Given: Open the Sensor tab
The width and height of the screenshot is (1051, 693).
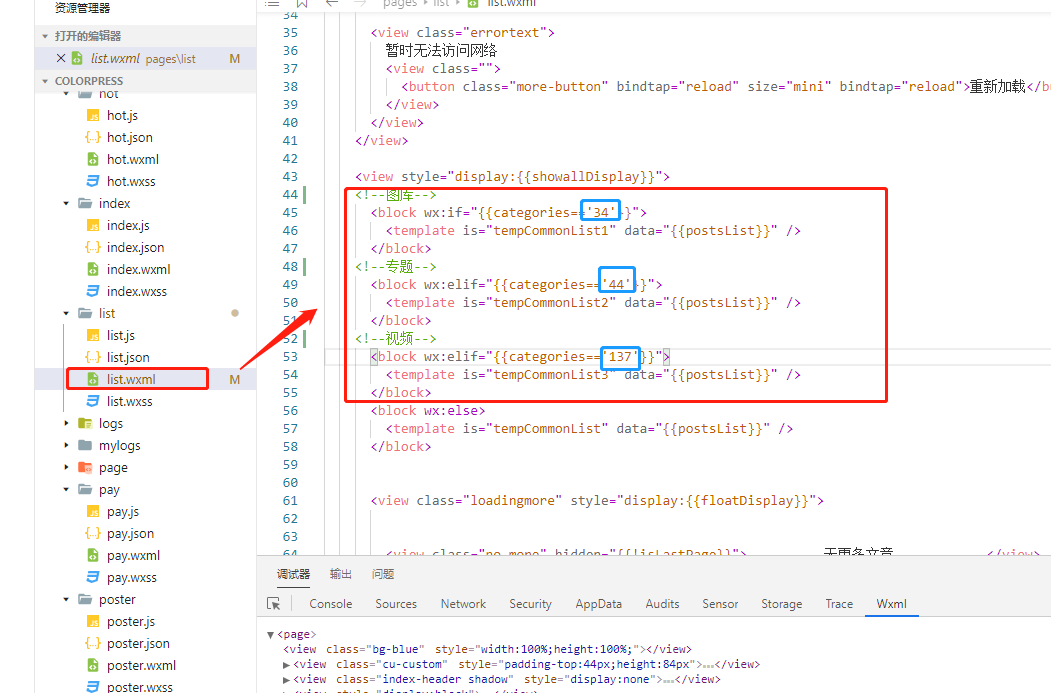Looking at the screenshot, I should pyautogui.click(x=720, y=604).
